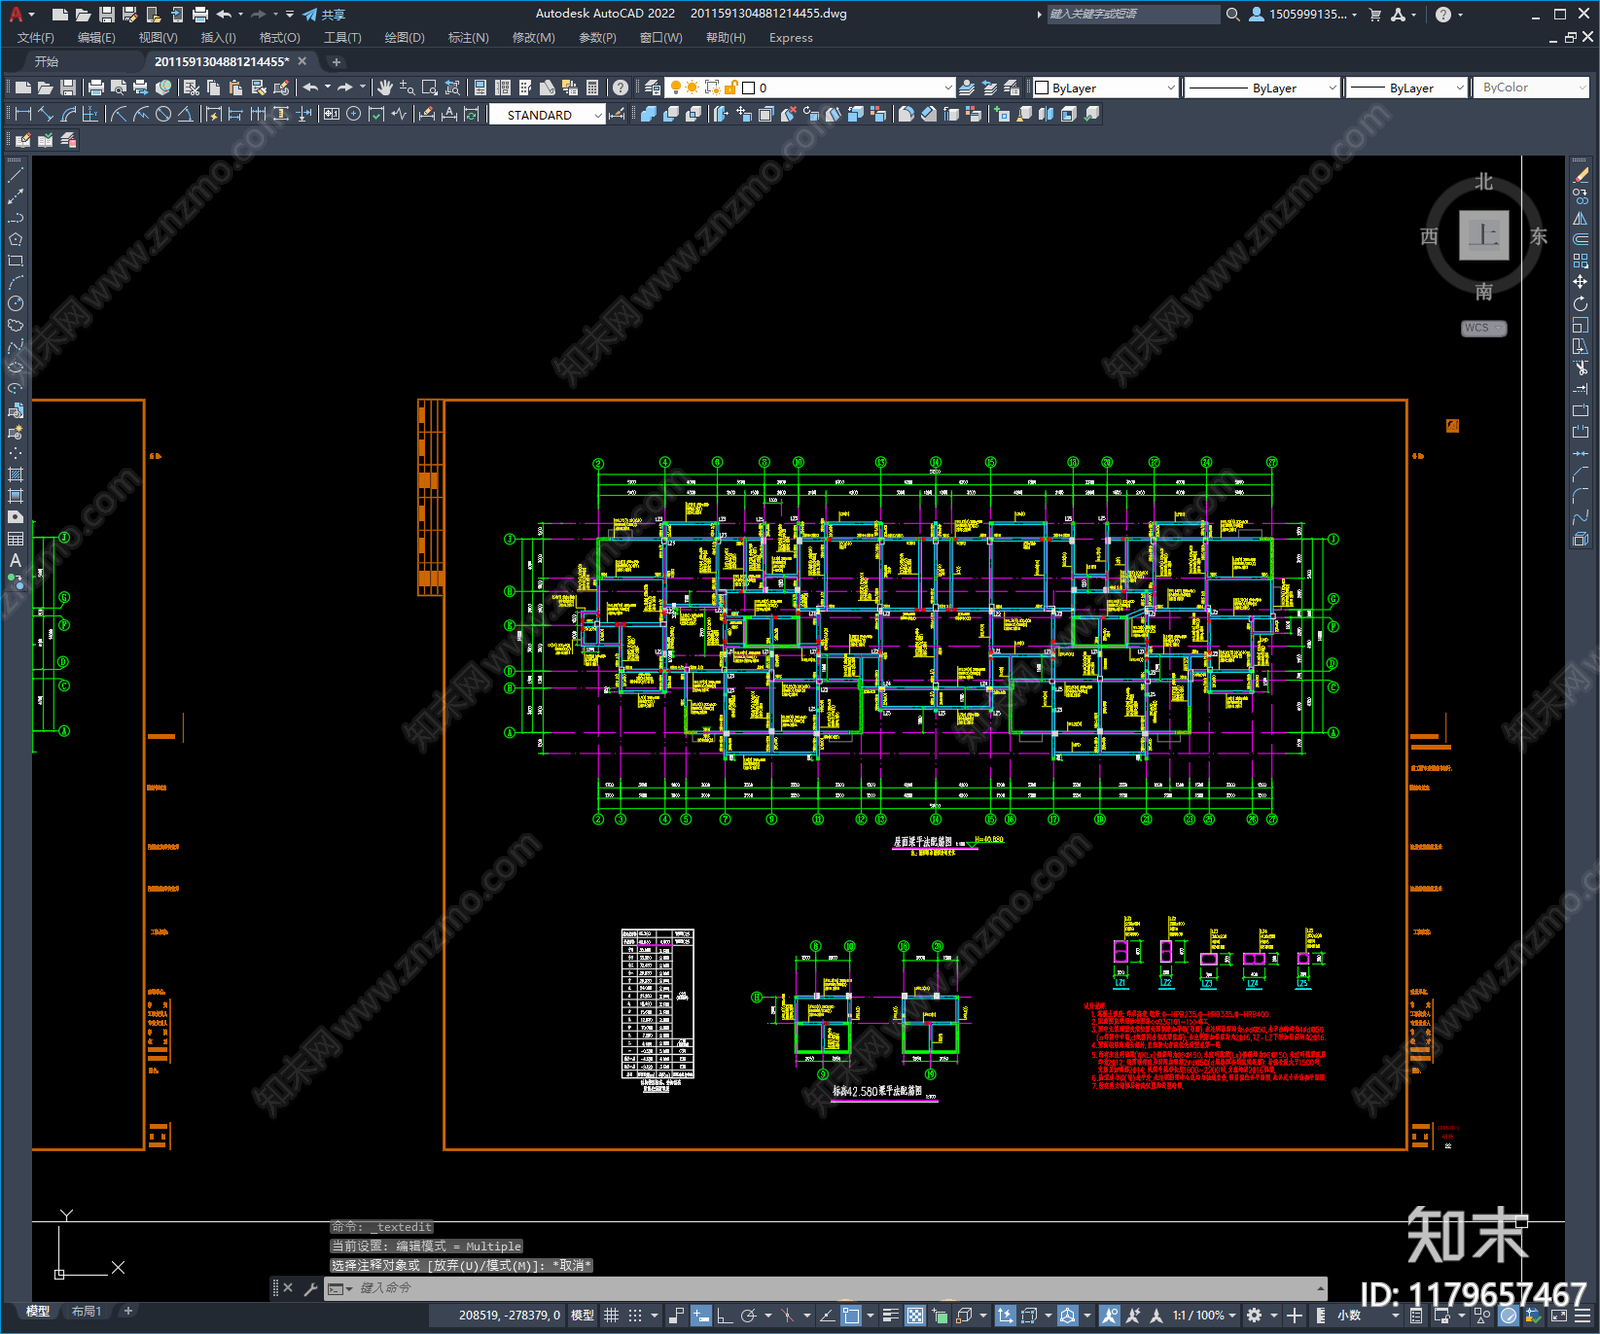Image resolution: width=1600 pixels, height=1334 pixels.
Task: Click the layer 0 color swatch
Action: click(x=748, y=88)
